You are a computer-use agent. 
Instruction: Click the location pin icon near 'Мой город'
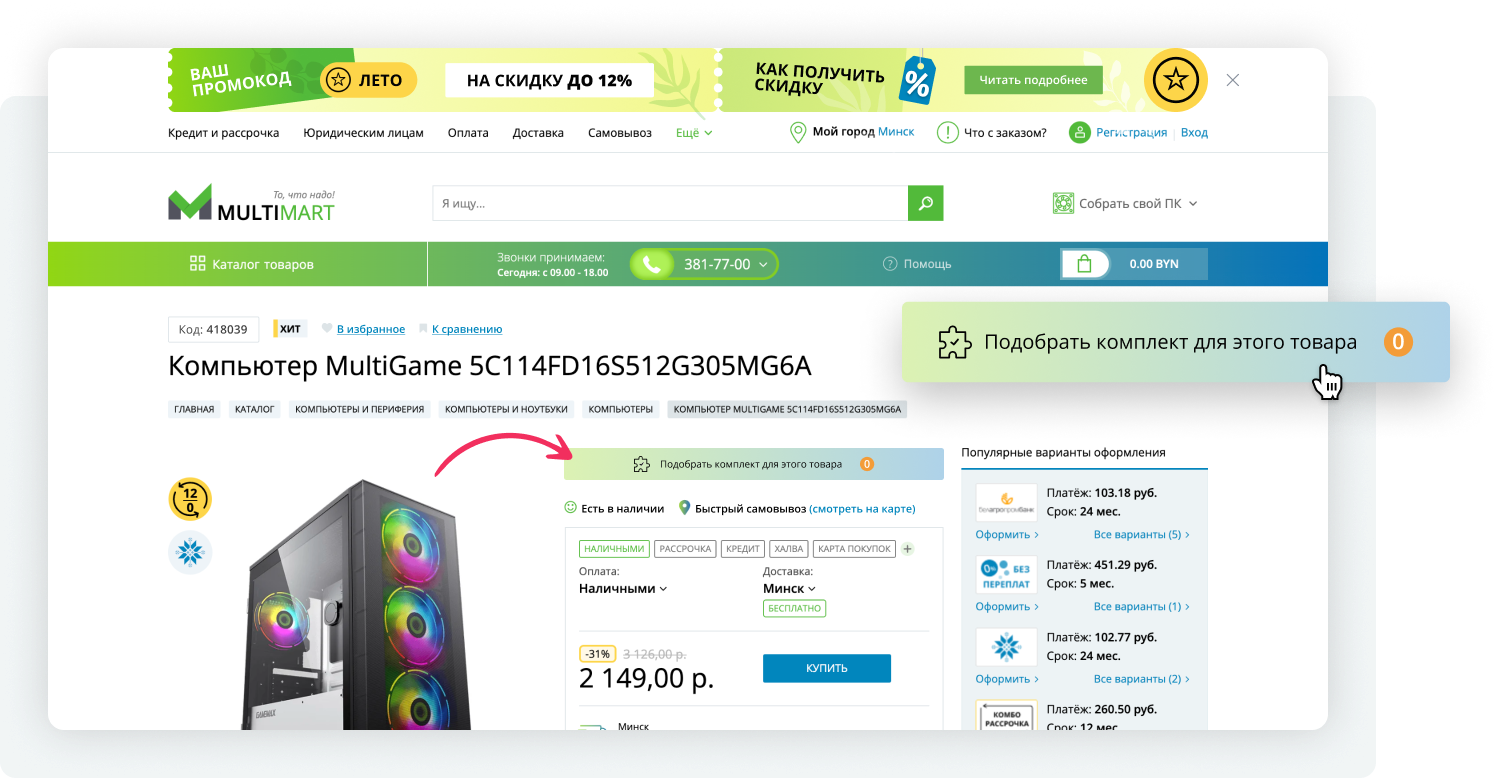(798, 132)
